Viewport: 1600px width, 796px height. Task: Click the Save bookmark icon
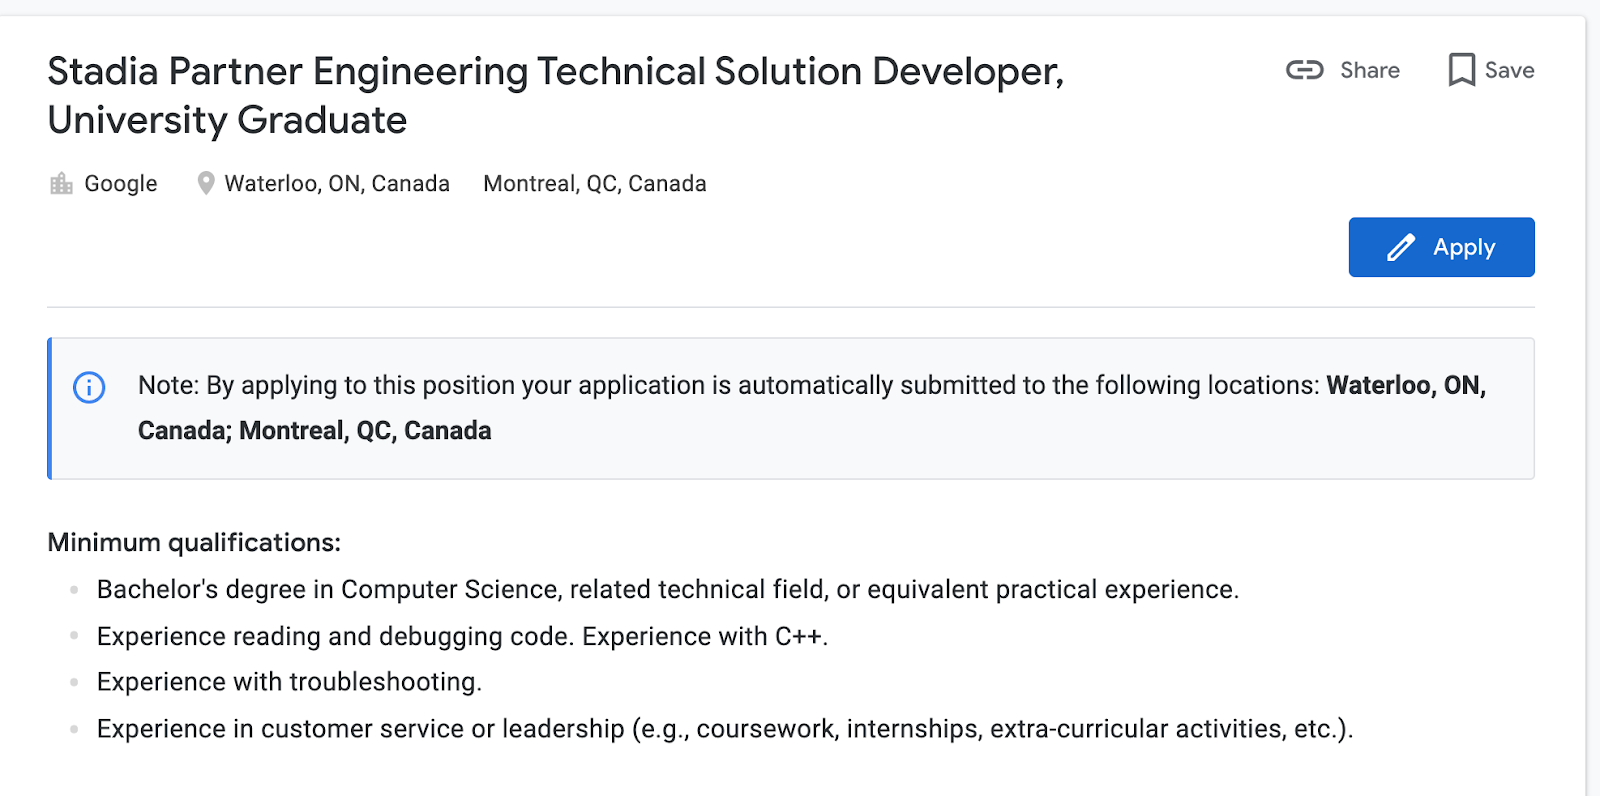(x=1461, y=70)
